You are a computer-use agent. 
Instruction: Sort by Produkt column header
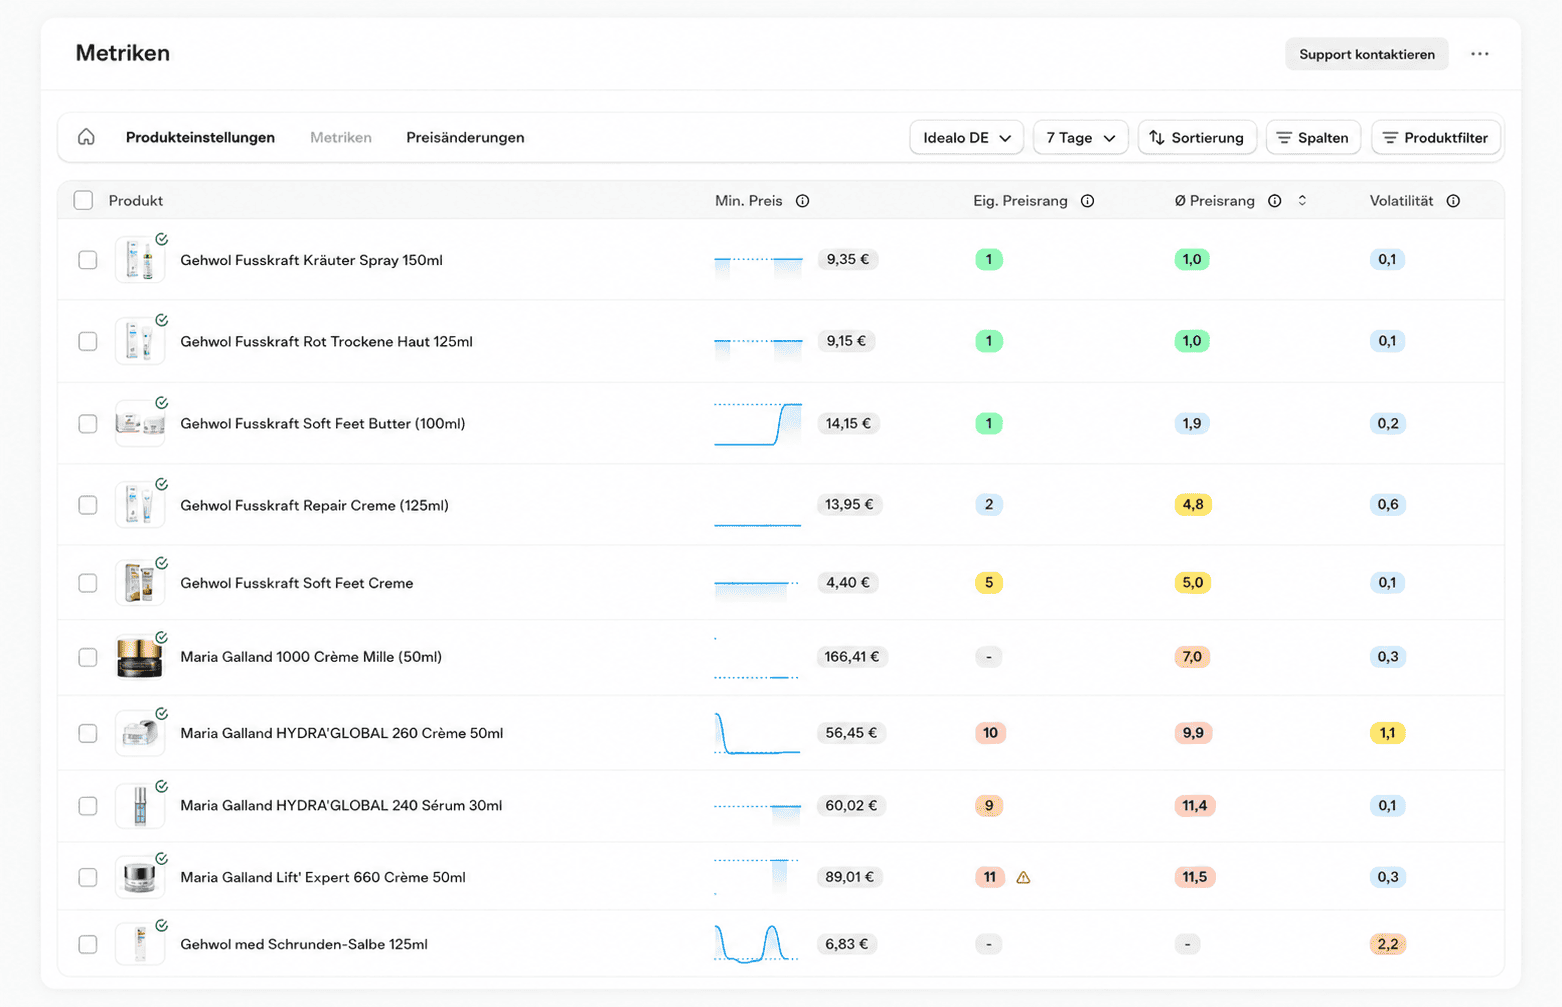coord(136,201)
